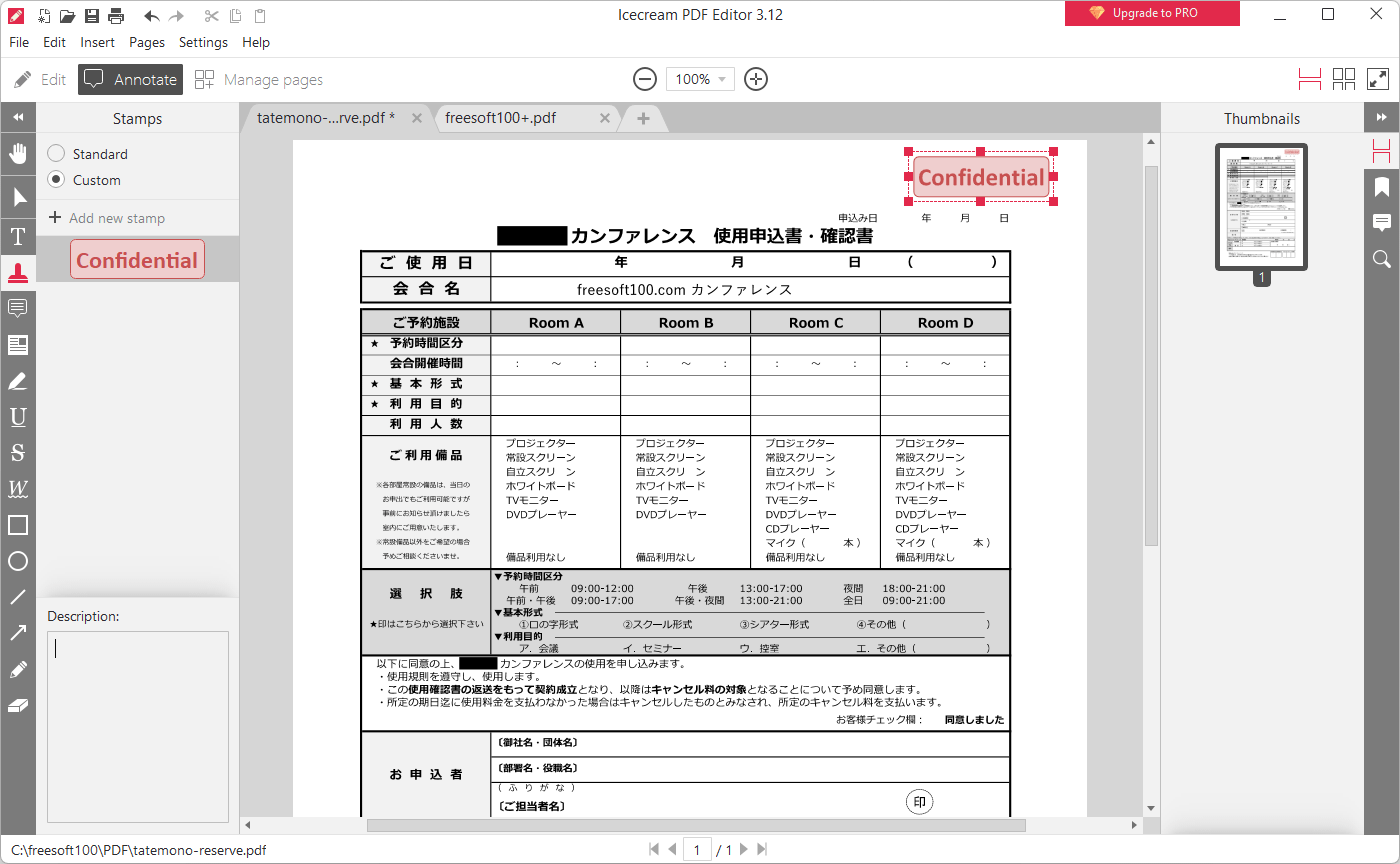Viewport: 1400px width, 864px height.
Task: Select the Eraser tool
Action: tap(18, 705)
